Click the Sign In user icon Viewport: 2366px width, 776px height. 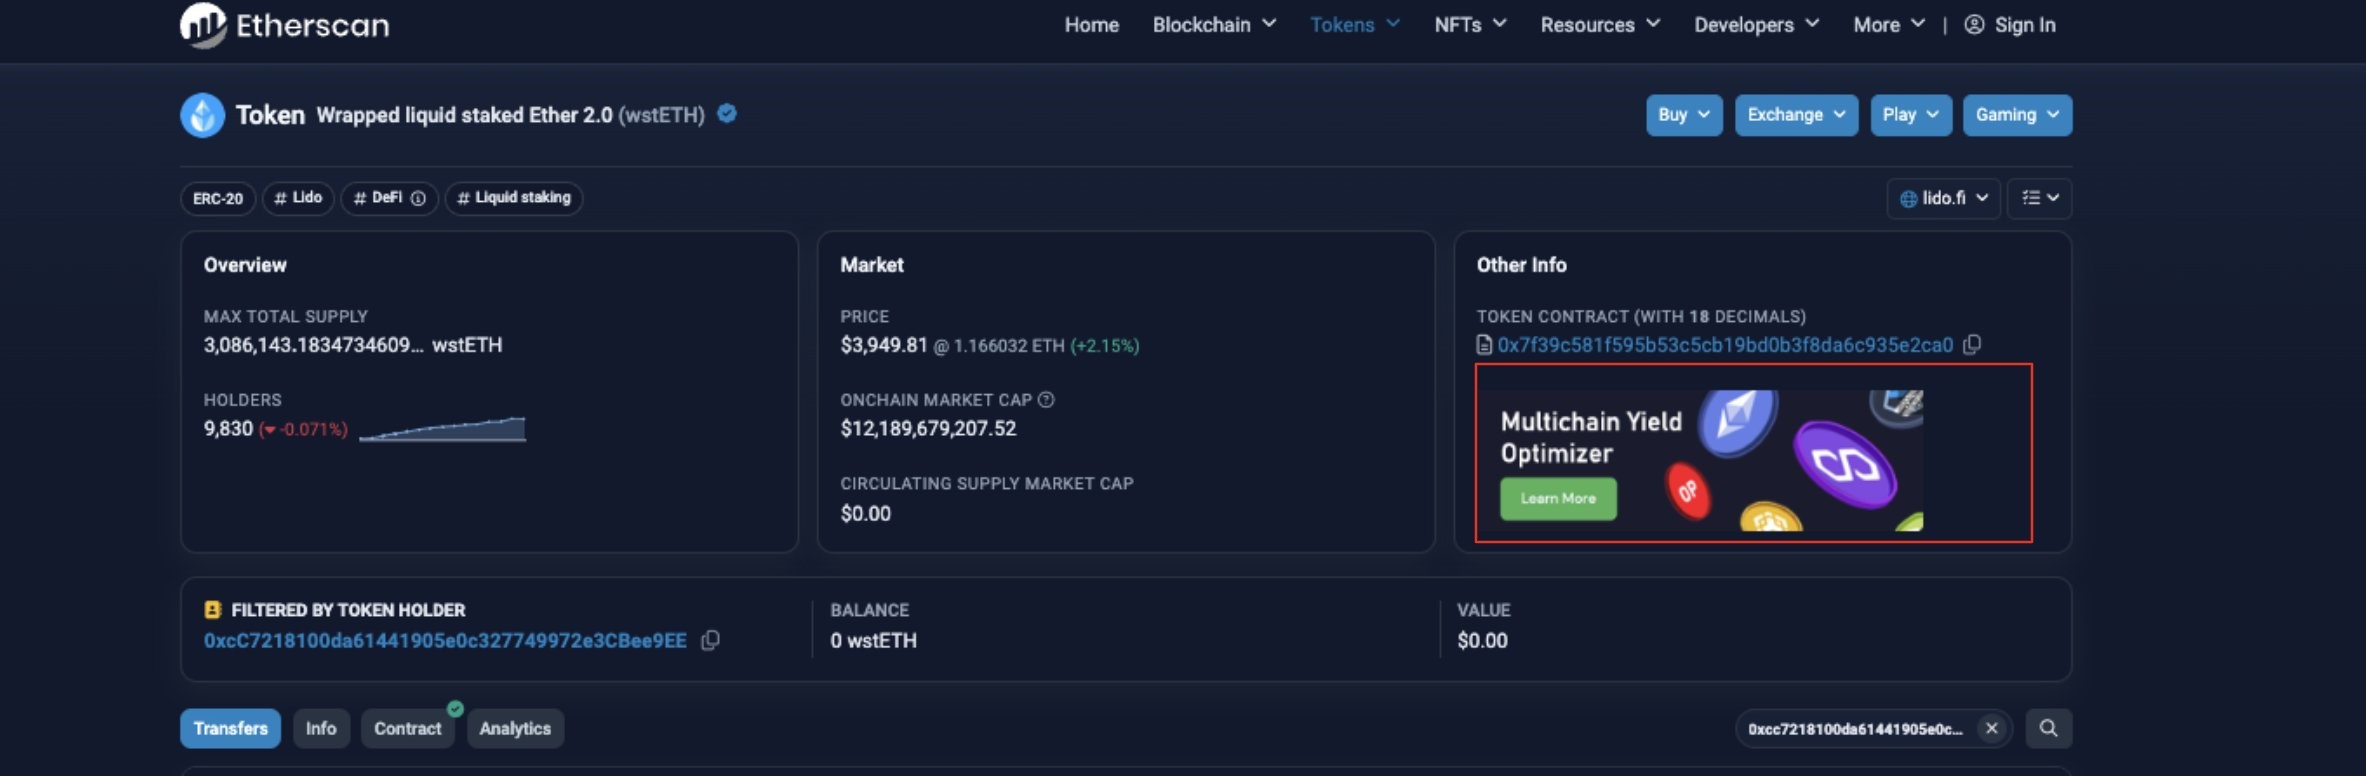pos(1974,25)
